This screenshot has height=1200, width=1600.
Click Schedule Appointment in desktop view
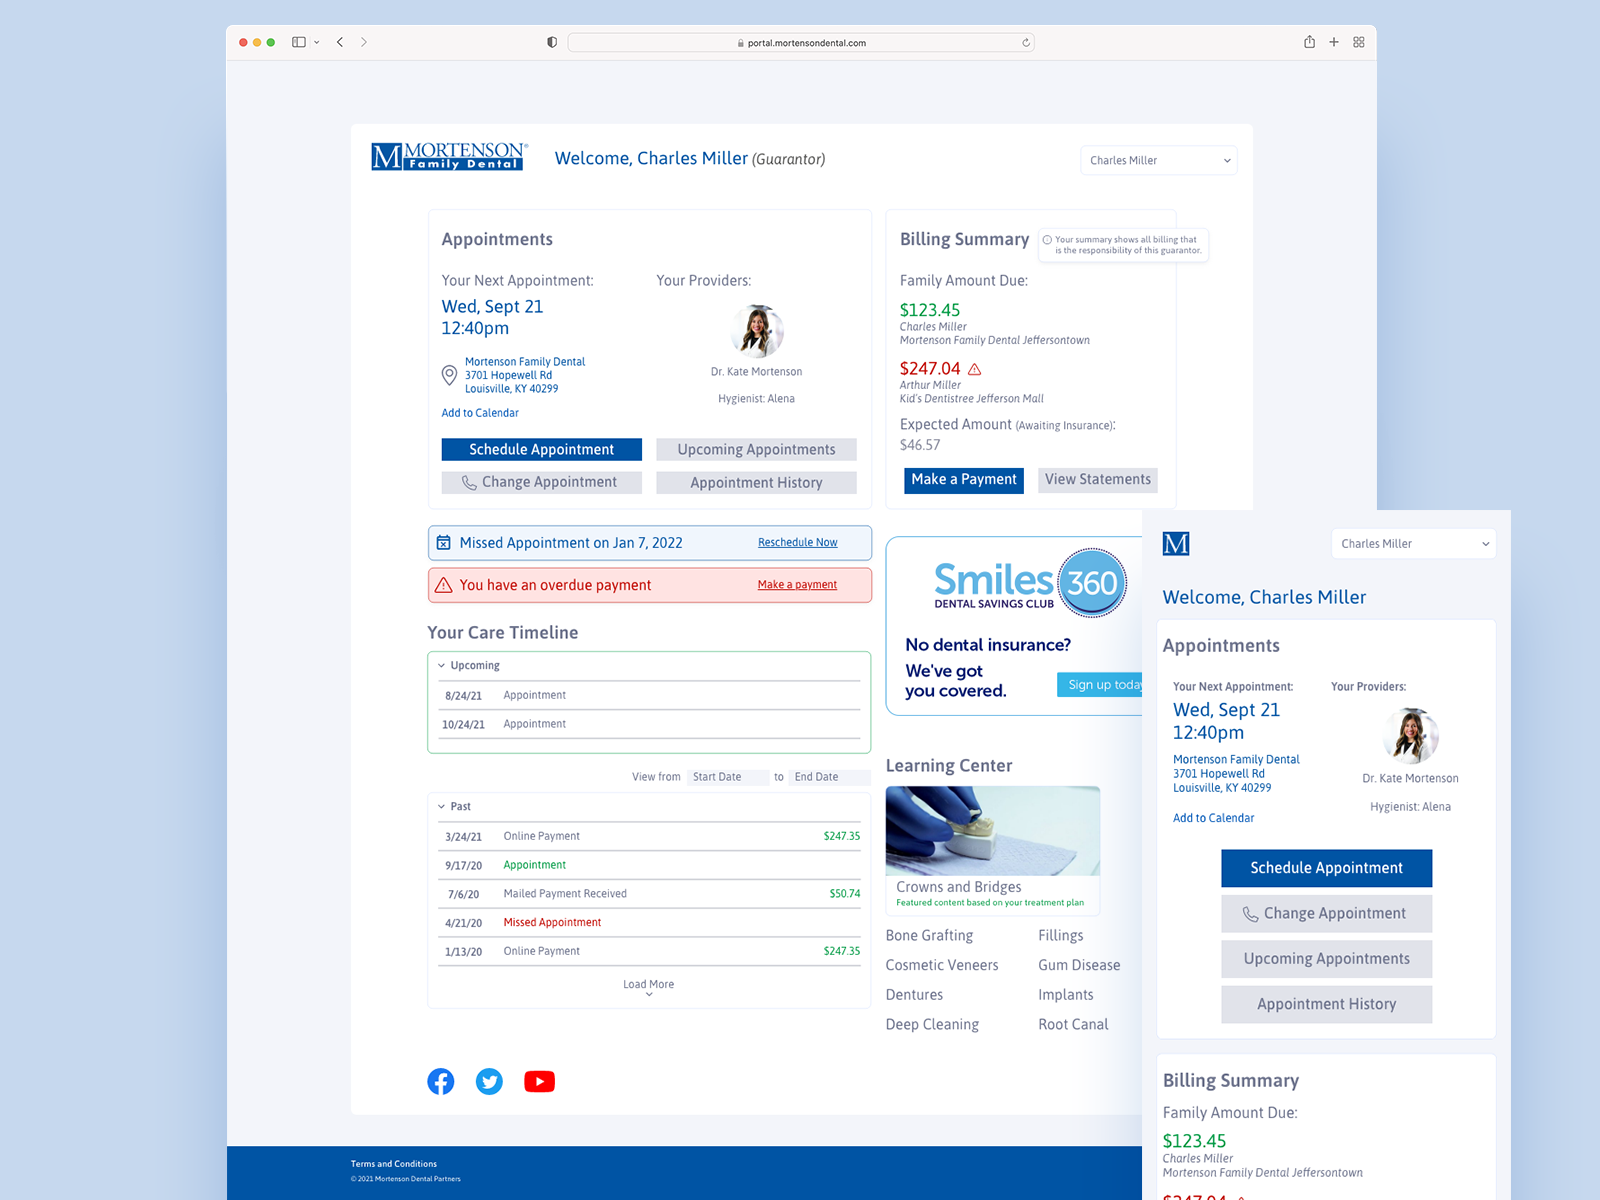[542, 450]
